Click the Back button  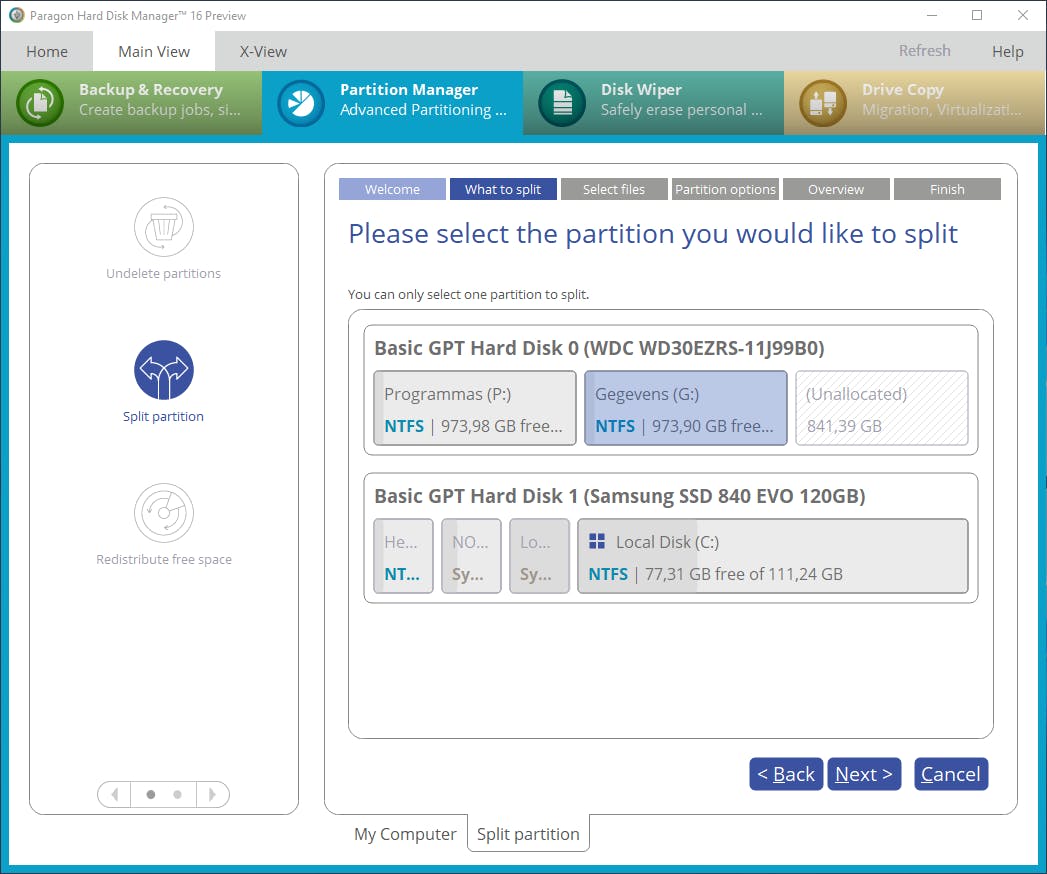coord(786,774)
